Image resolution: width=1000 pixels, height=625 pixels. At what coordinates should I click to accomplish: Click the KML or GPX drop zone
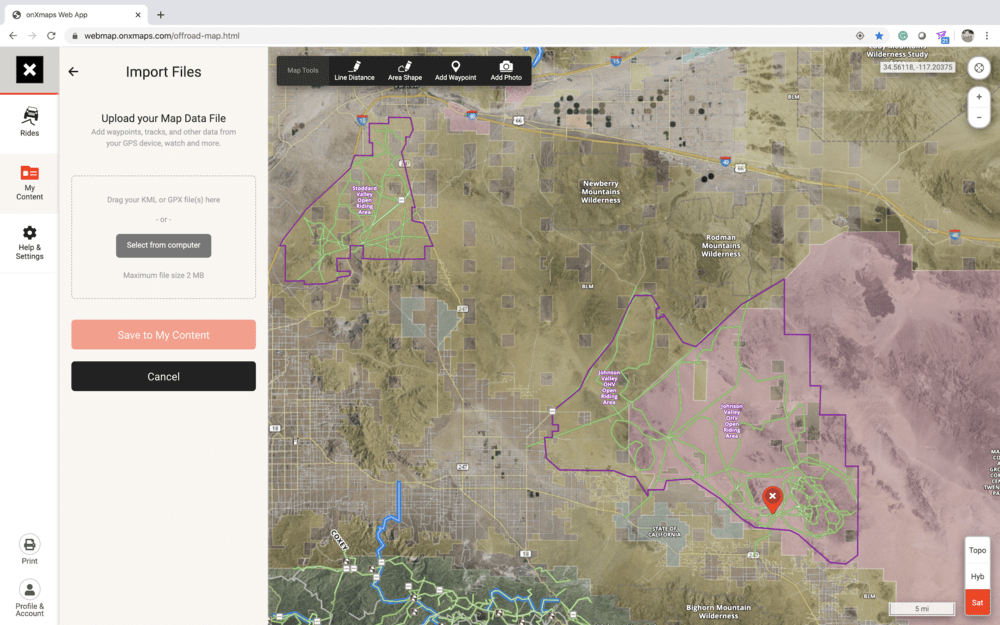pos(163,237)
